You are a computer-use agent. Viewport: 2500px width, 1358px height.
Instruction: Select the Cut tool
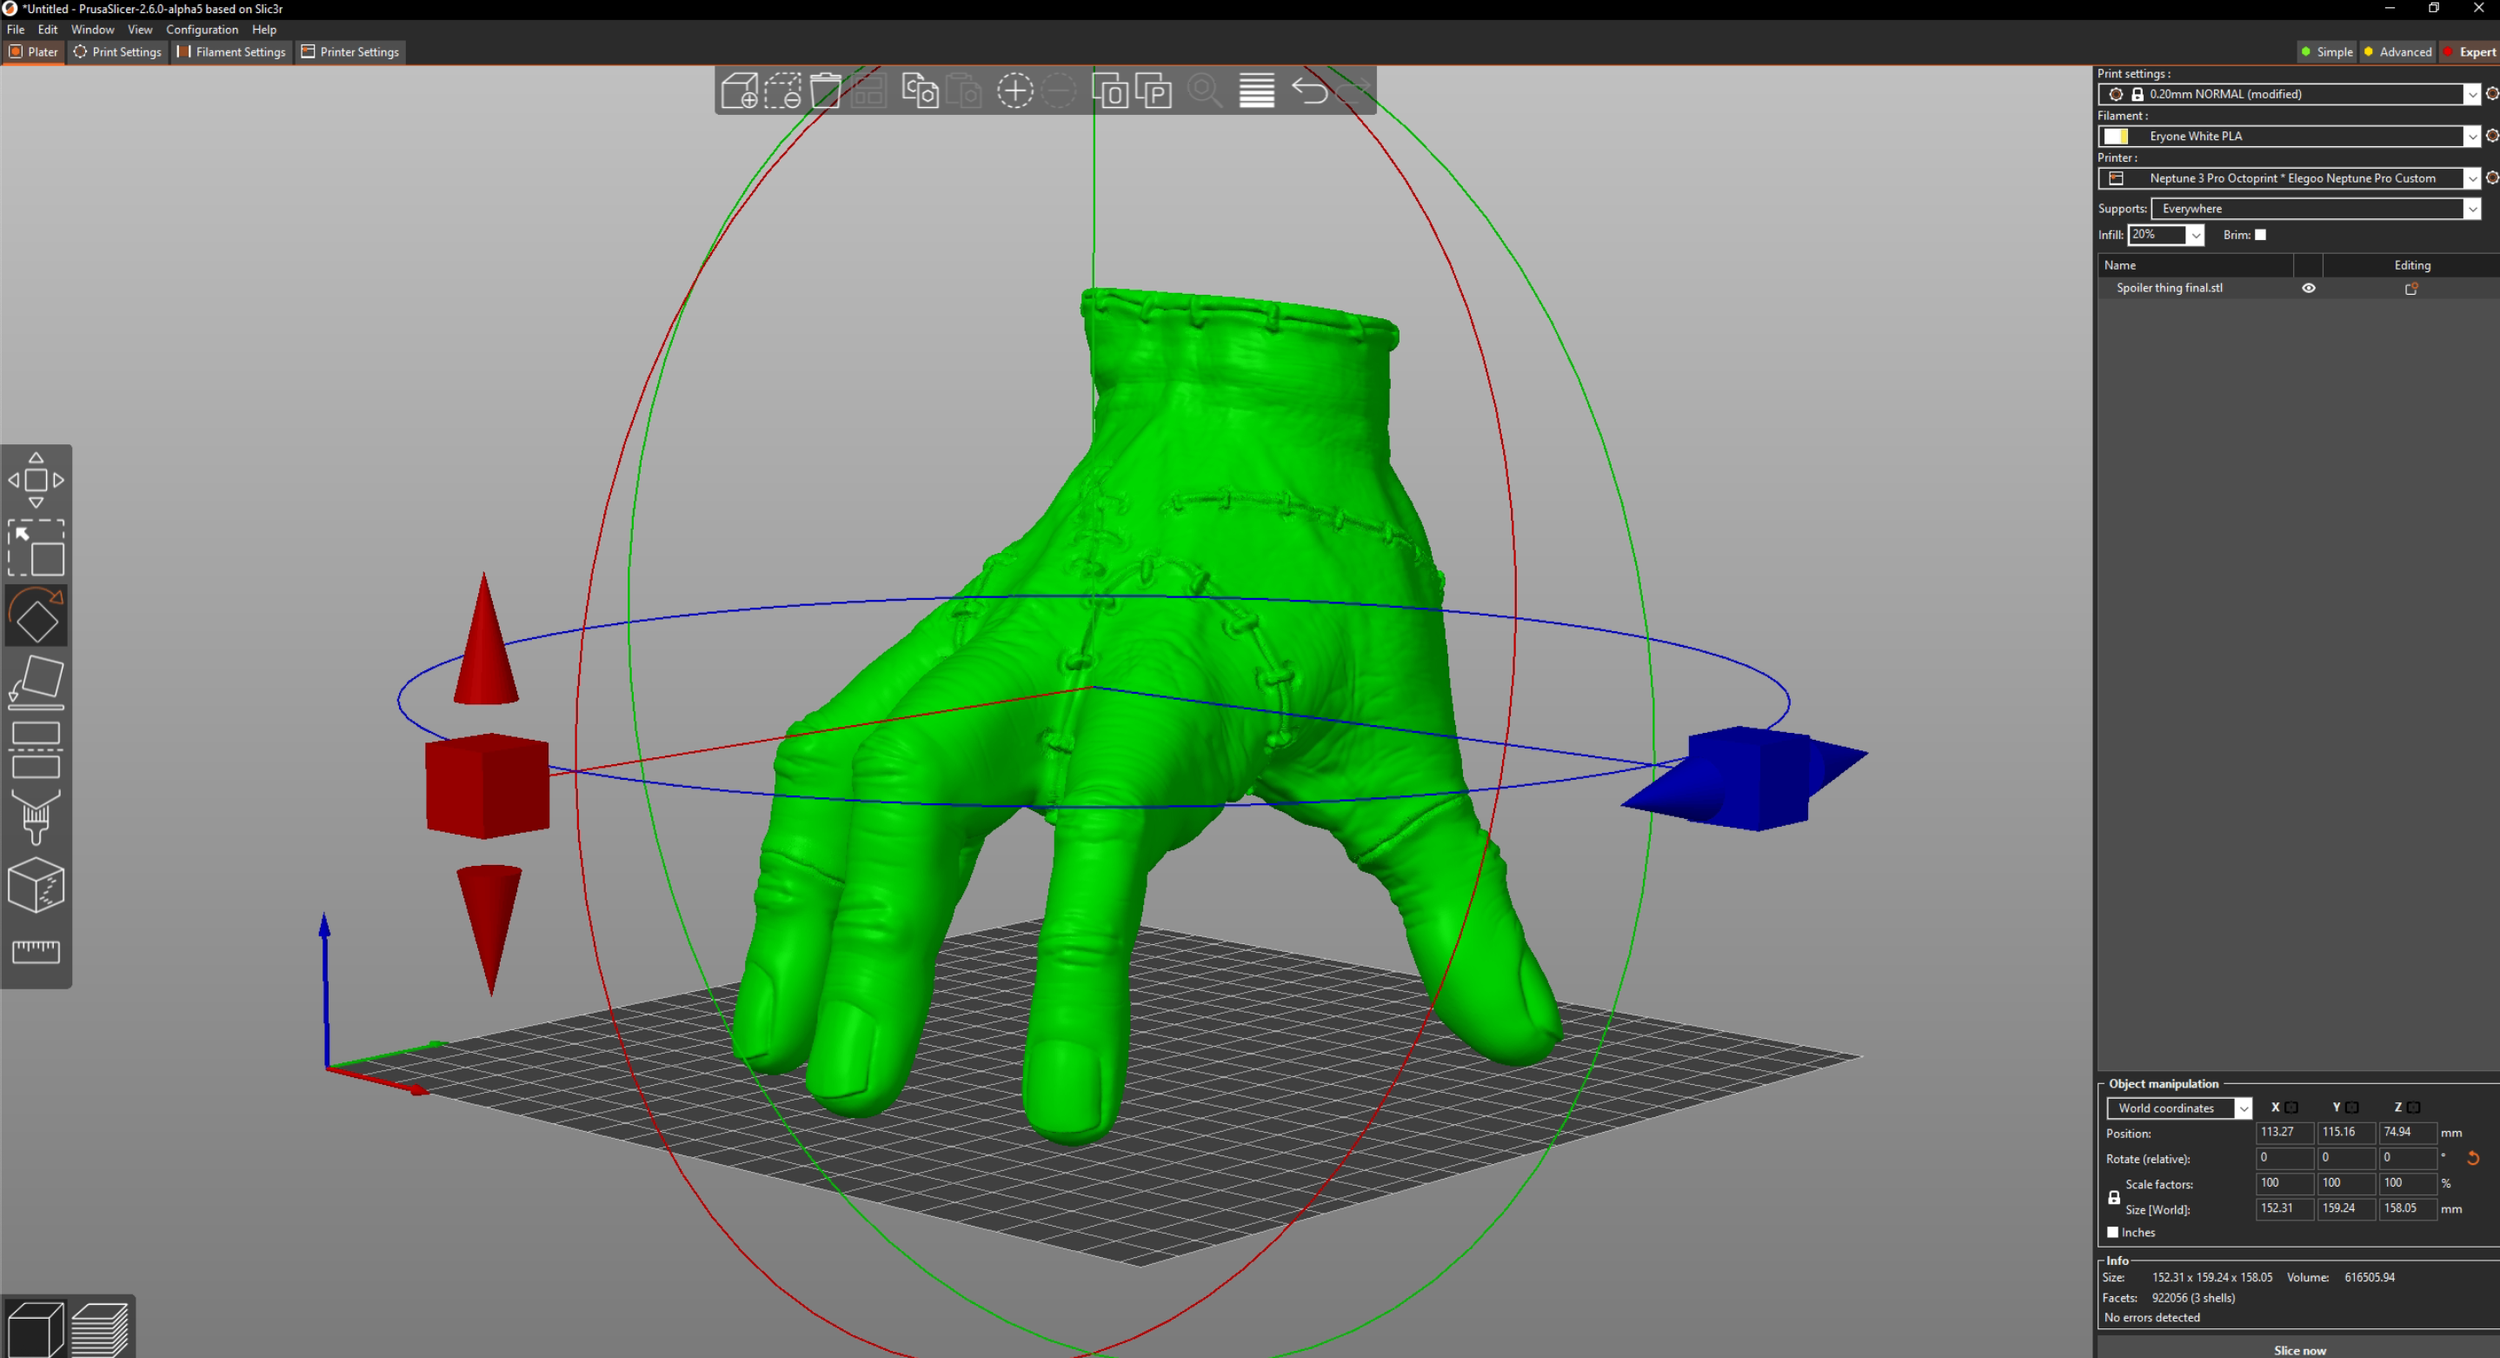[36, 750]
